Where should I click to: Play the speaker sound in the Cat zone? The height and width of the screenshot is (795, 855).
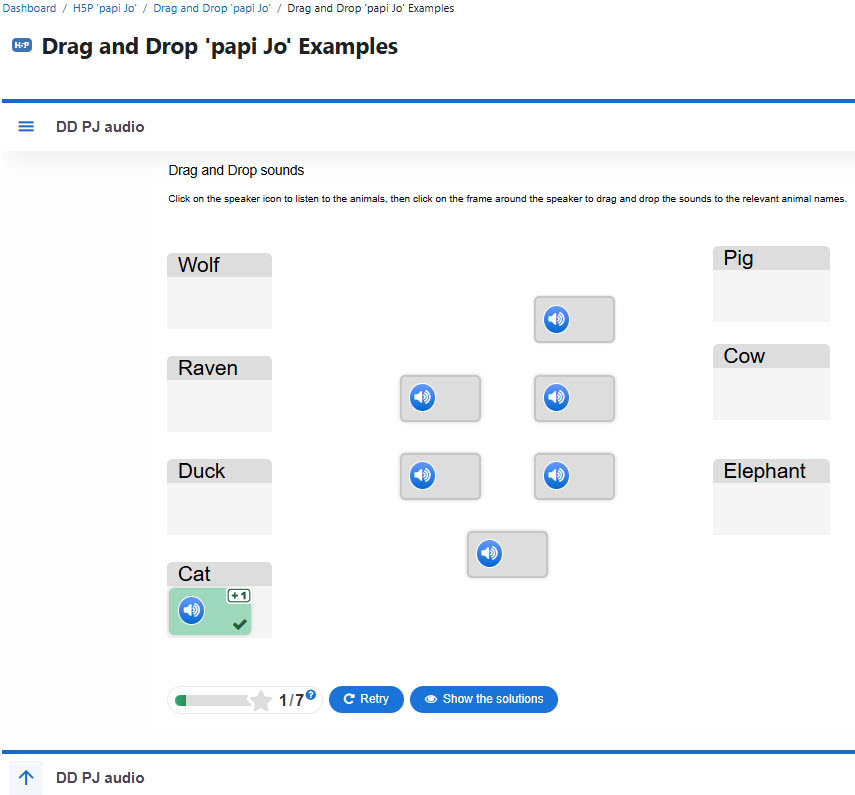(191, 610)
